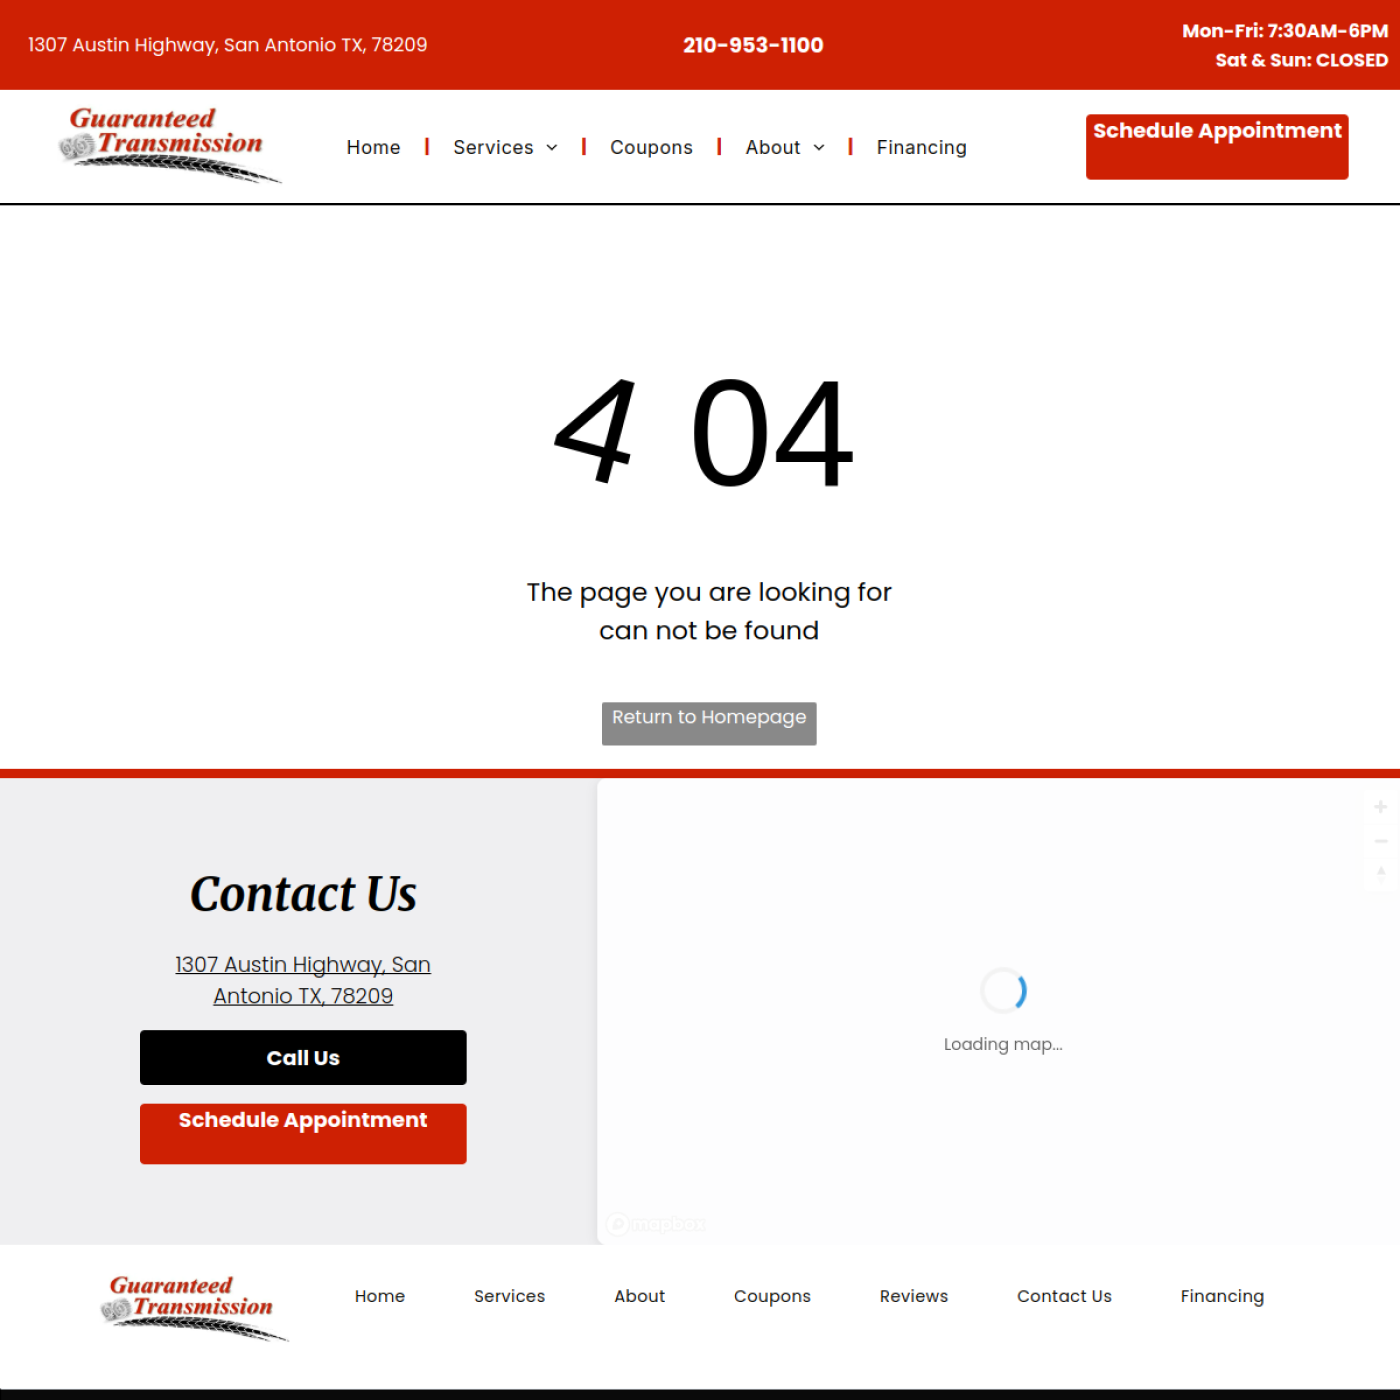
Task: Click the top bar address text
Action: (228, 45)
